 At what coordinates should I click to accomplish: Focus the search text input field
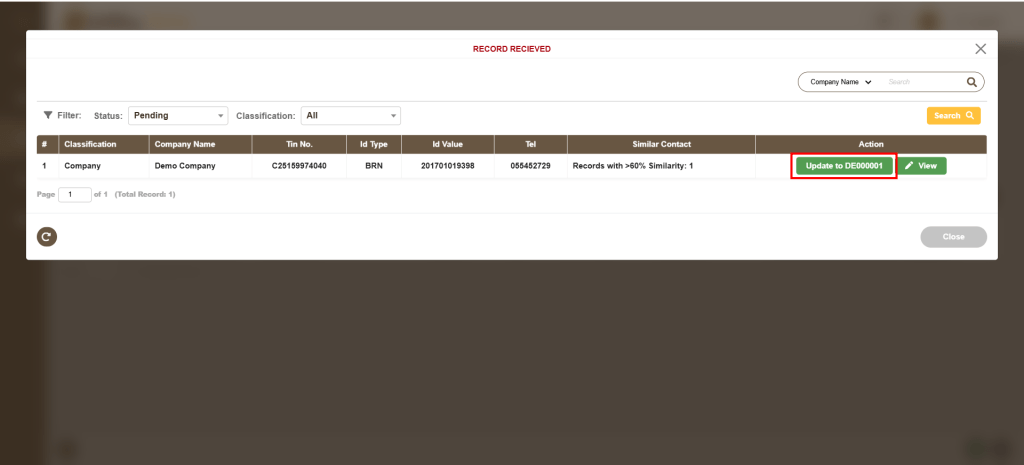pos(922,82)
